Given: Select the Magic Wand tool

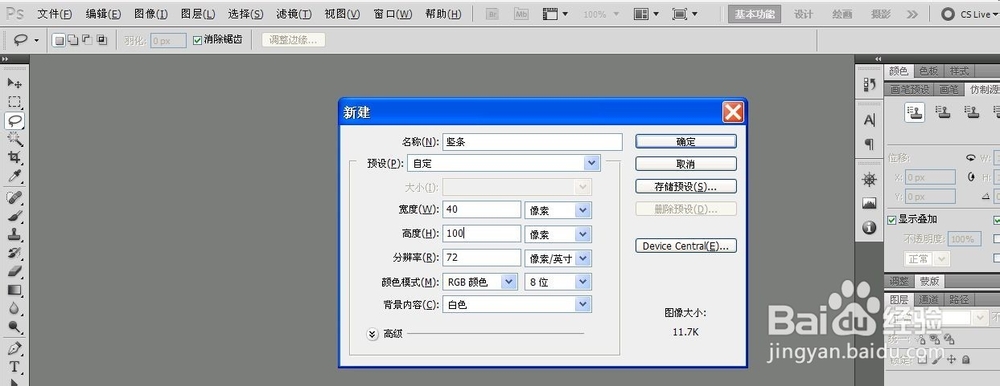Looking at the screenshot, I should point(14,138).
